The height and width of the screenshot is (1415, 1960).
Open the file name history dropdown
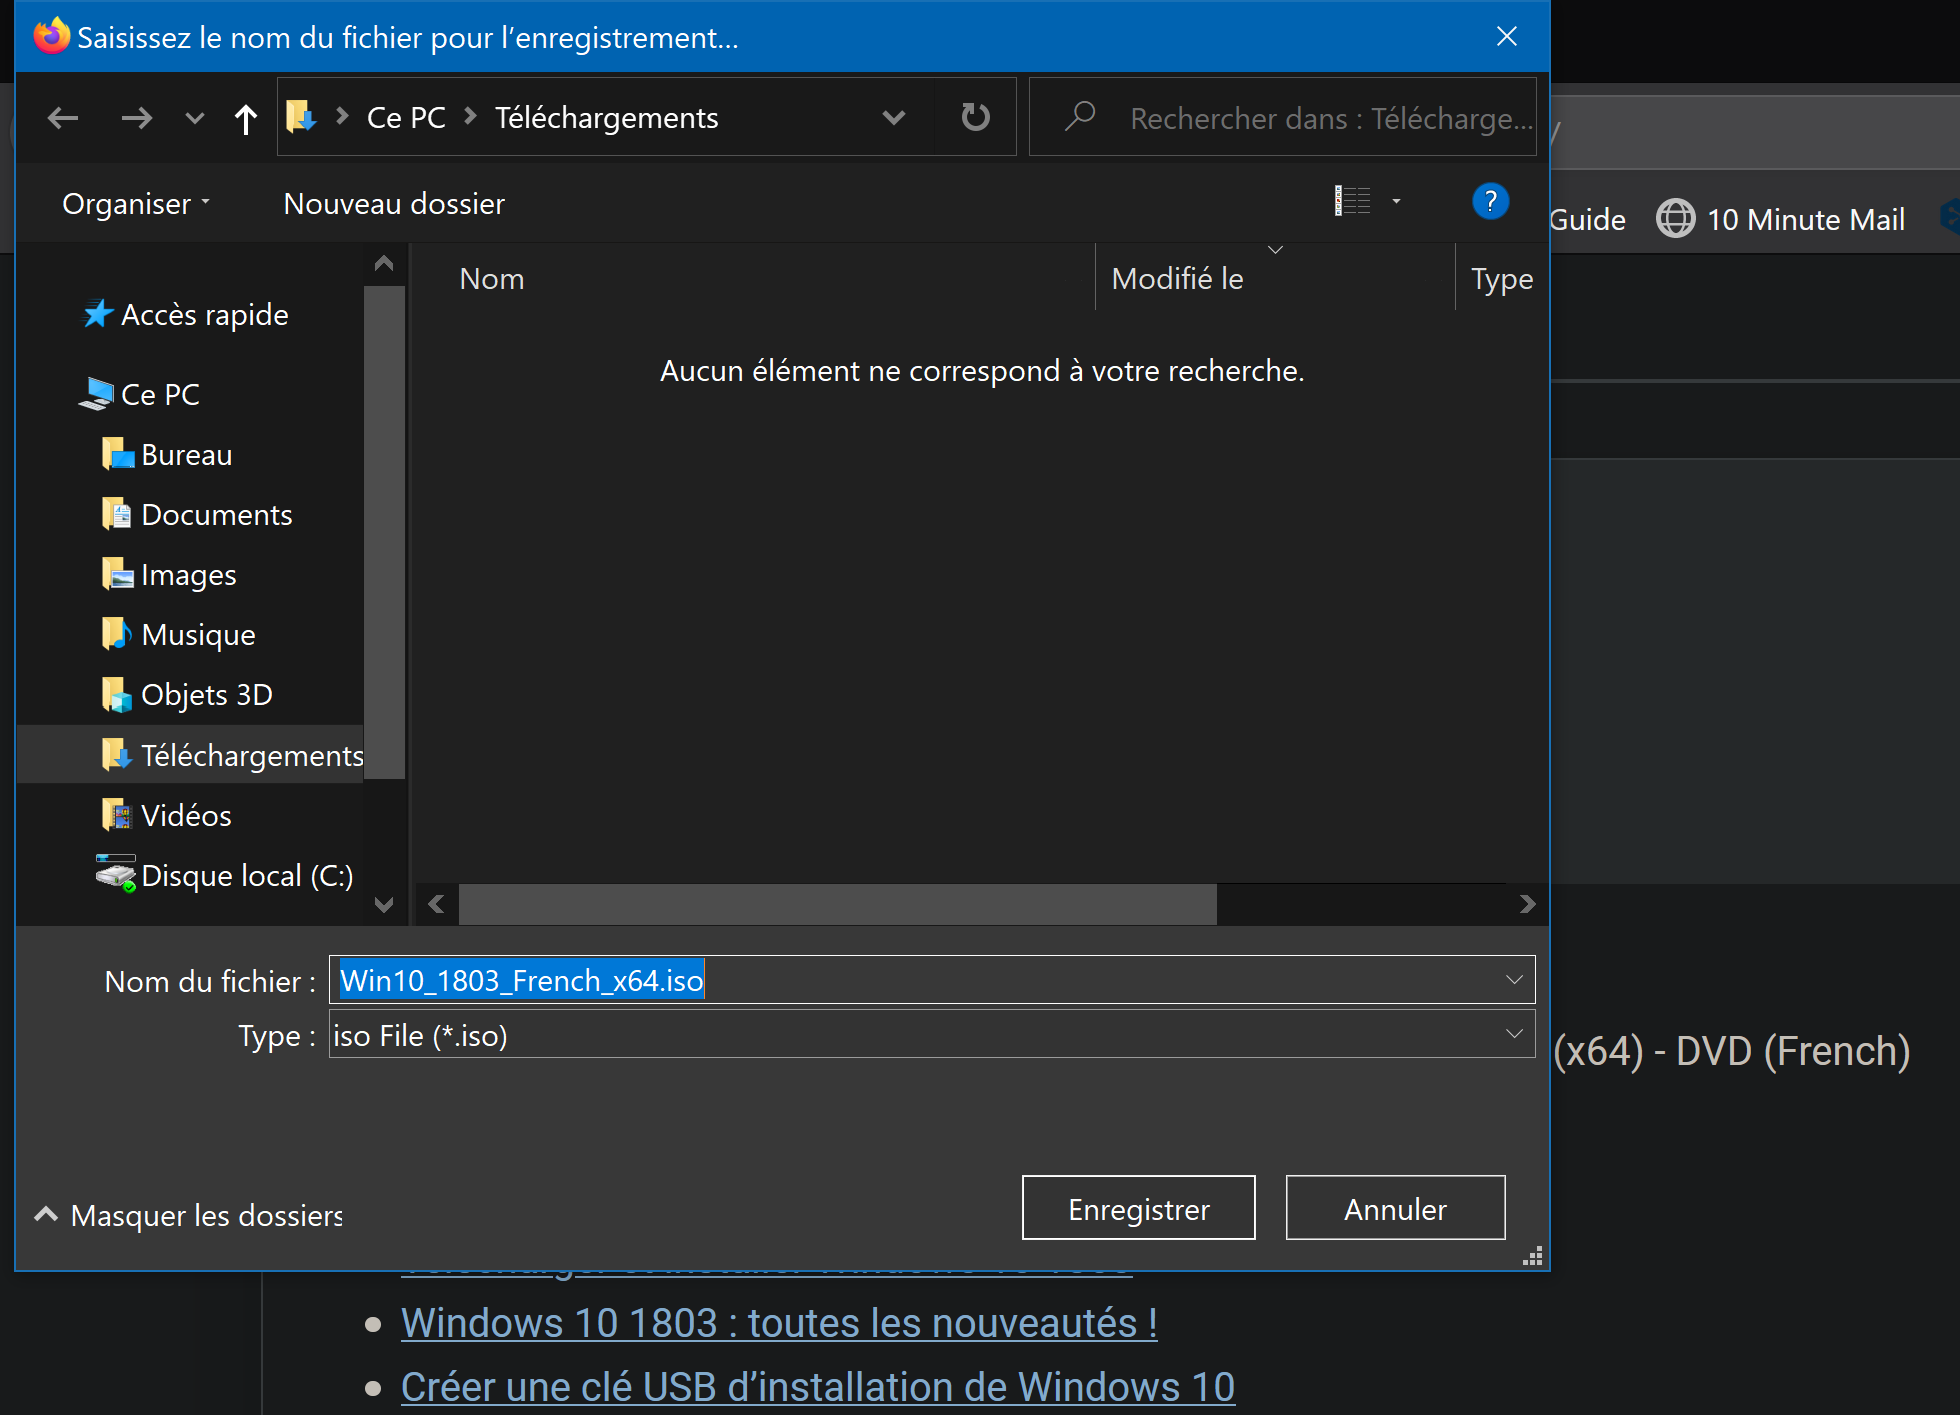(x=1514, y=980)
